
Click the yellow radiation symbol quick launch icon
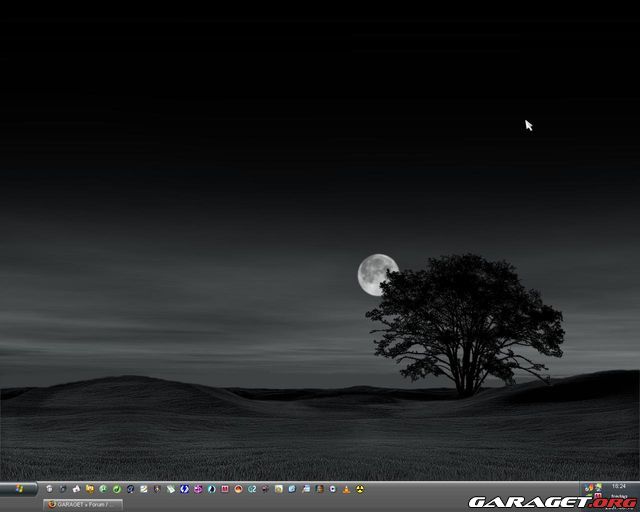click(x=360, y=489)
